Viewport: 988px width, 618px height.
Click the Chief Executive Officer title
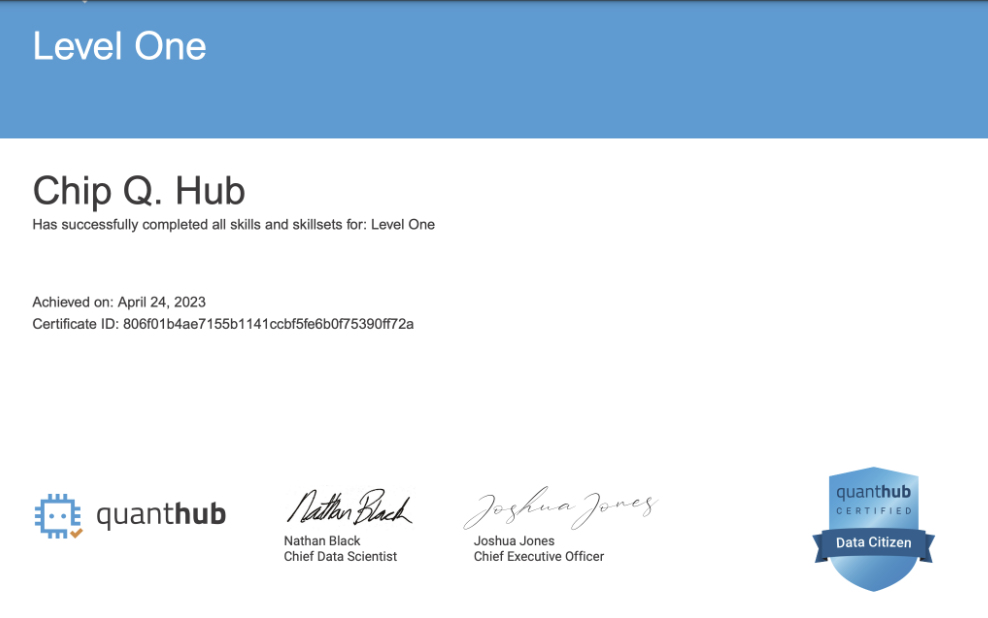point(538,556)
